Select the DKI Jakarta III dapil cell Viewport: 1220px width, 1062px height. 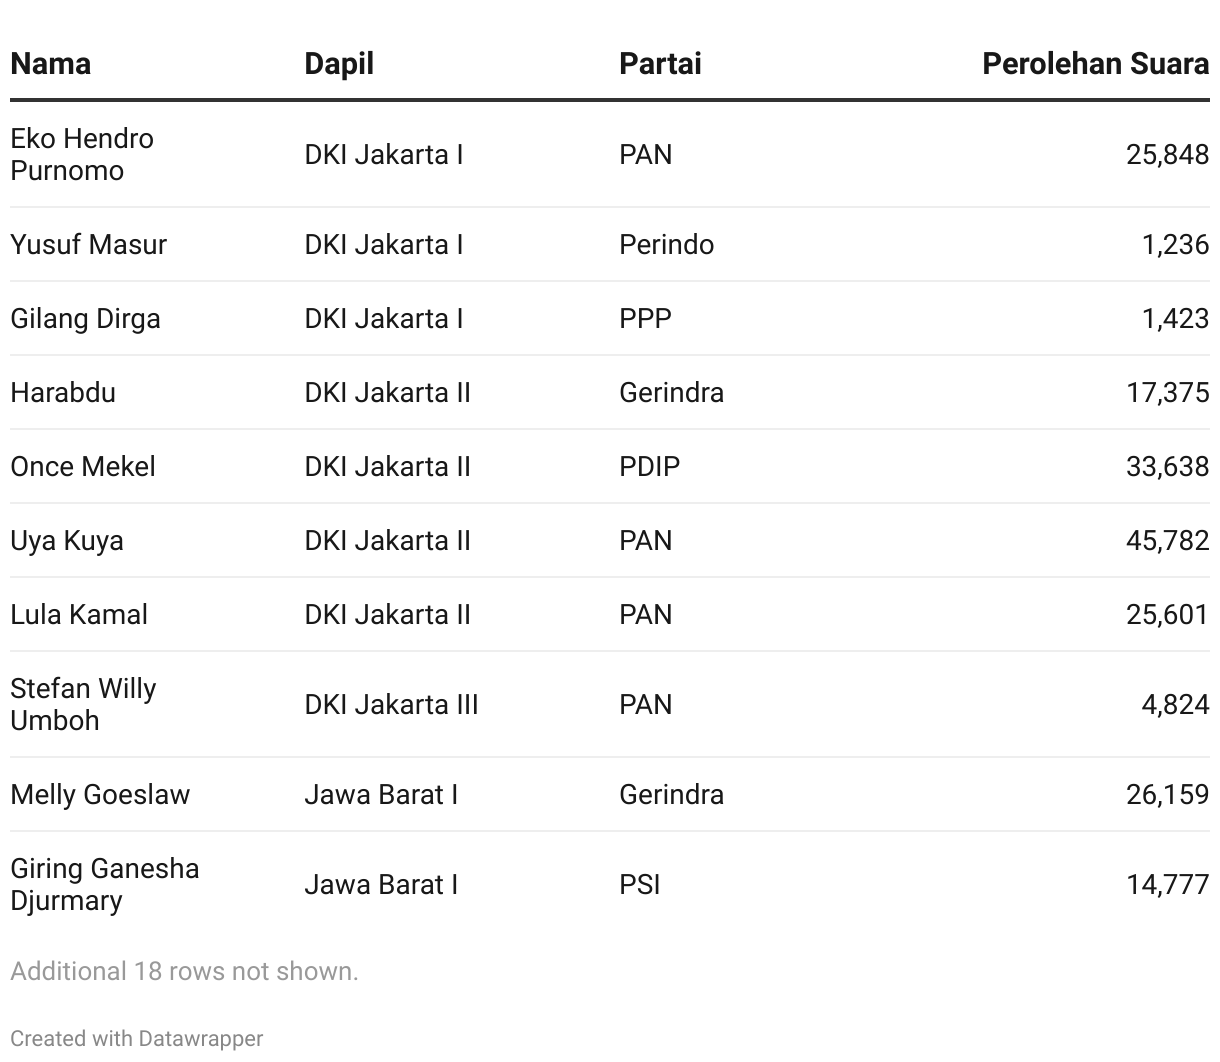pyautogui.click(x=391, y=704)
